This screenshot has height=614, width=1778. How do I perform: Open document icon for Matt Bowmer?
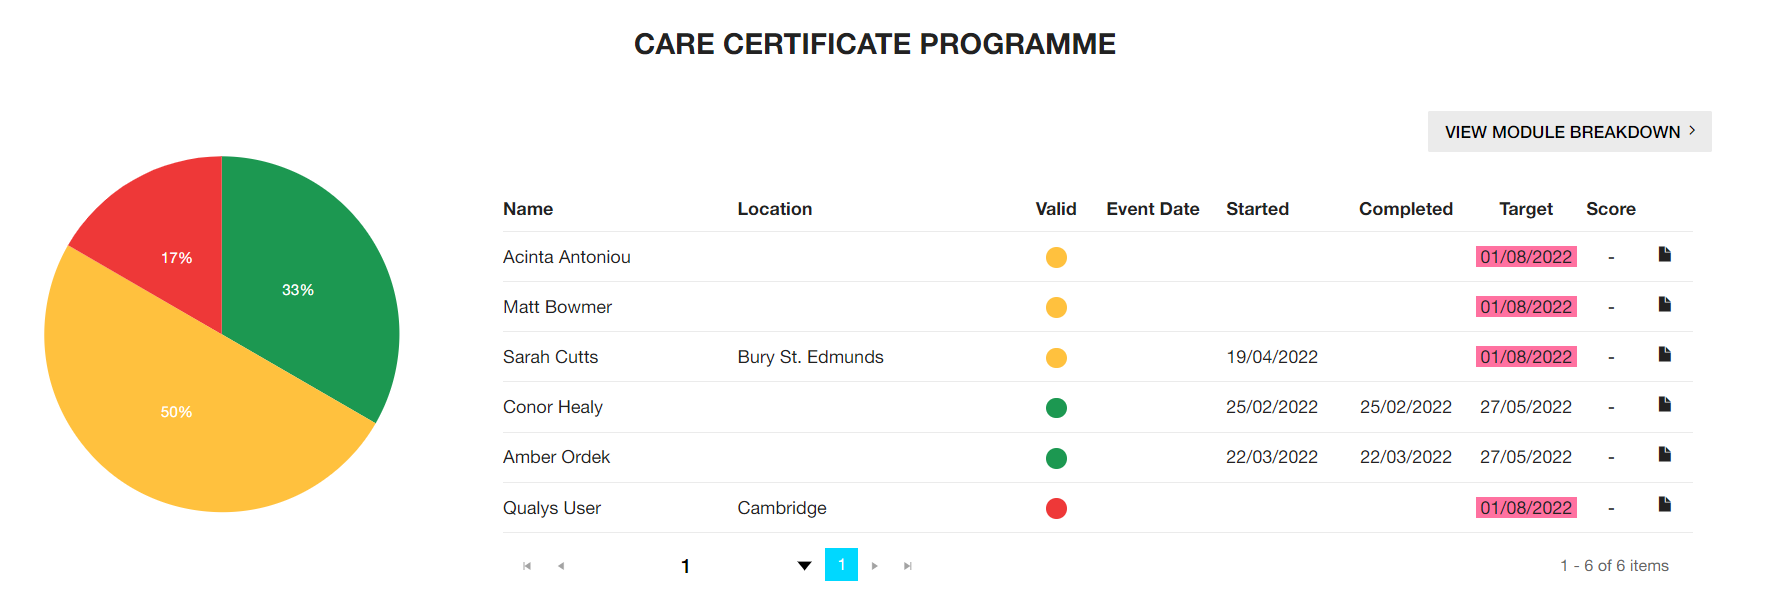[x=1664, y=304]
